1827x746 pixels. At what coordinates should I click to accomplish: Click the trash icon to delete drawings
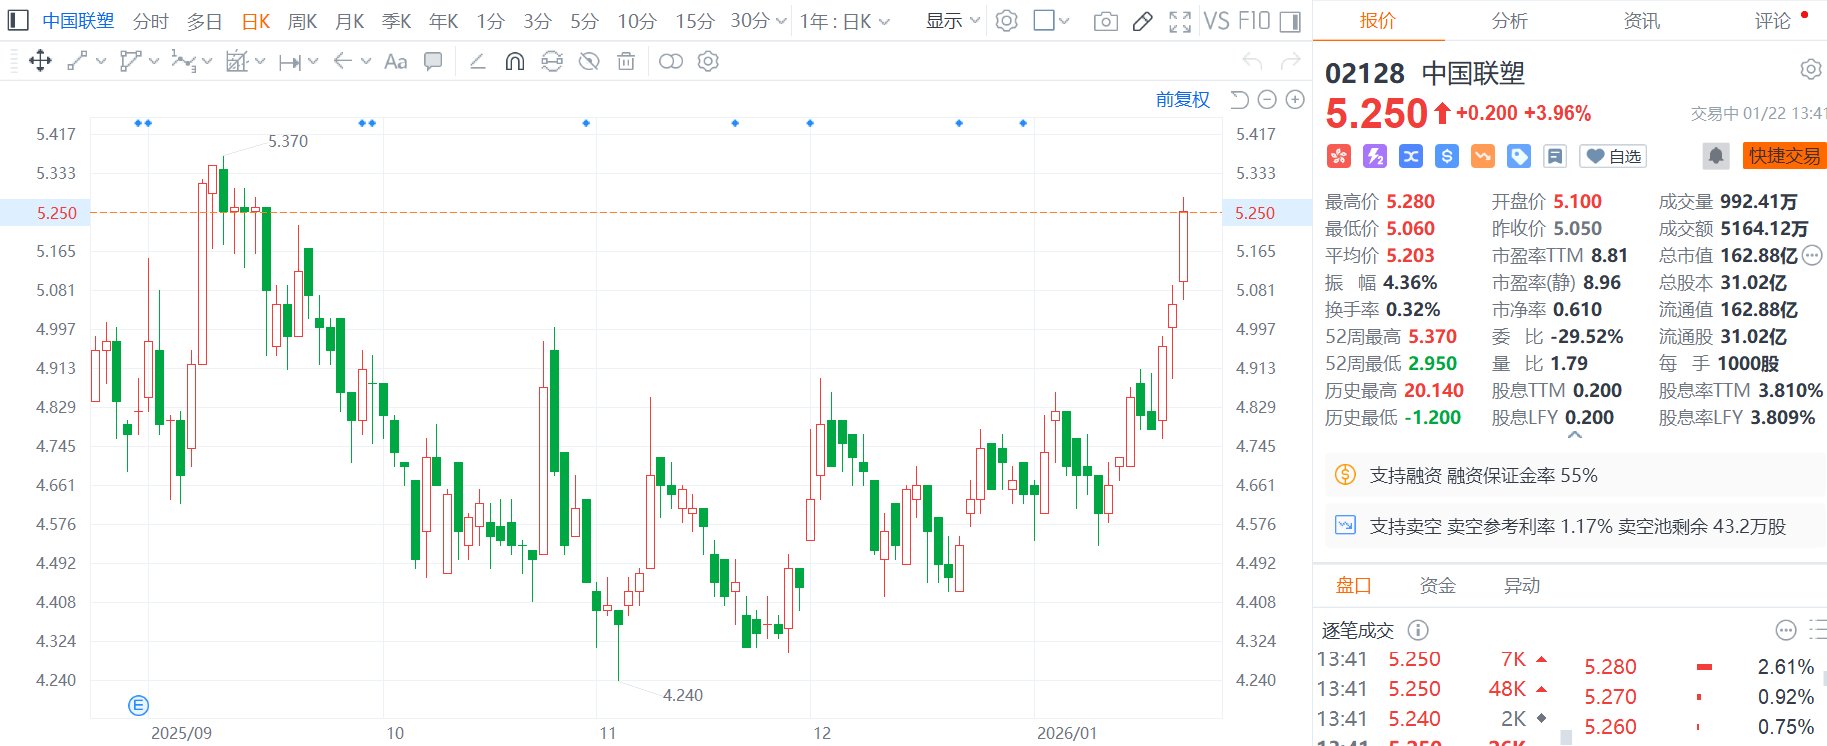pyautogui.click(x=626, y=62)
